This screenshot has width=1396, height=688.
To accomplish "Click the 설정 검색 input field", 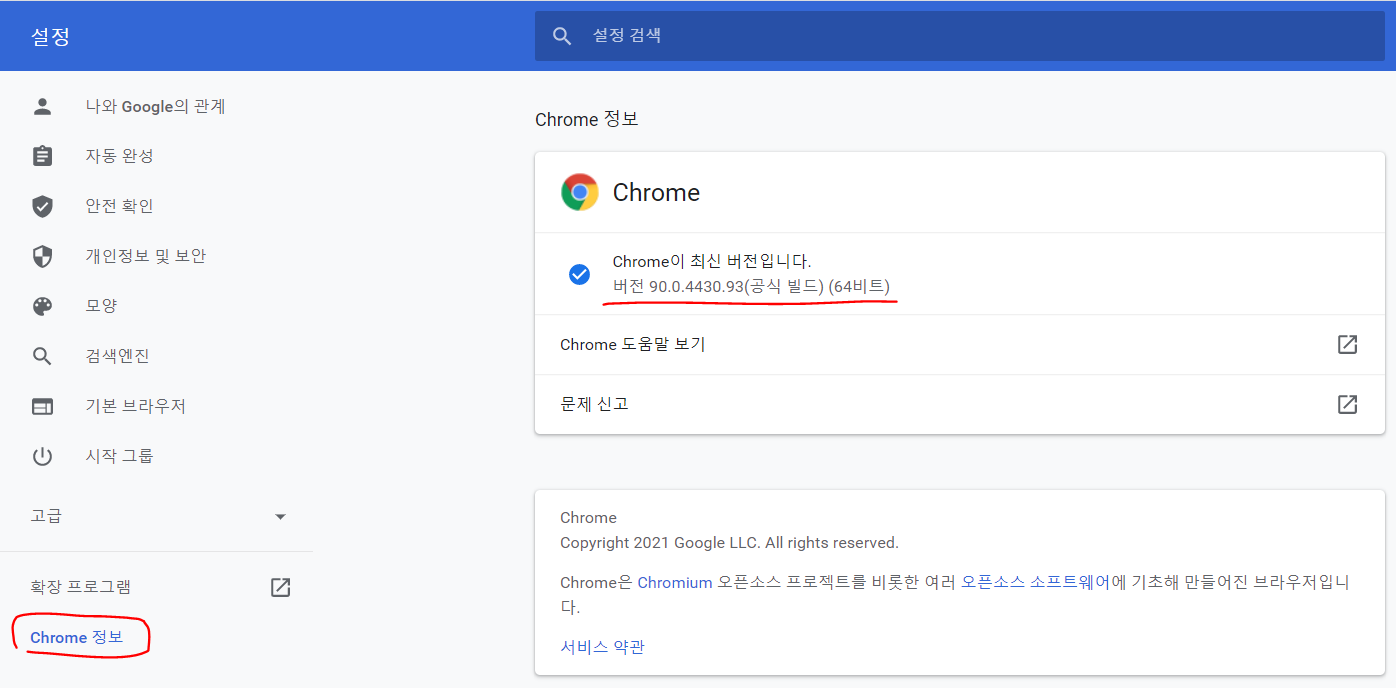I will click(x=960, y=36).
